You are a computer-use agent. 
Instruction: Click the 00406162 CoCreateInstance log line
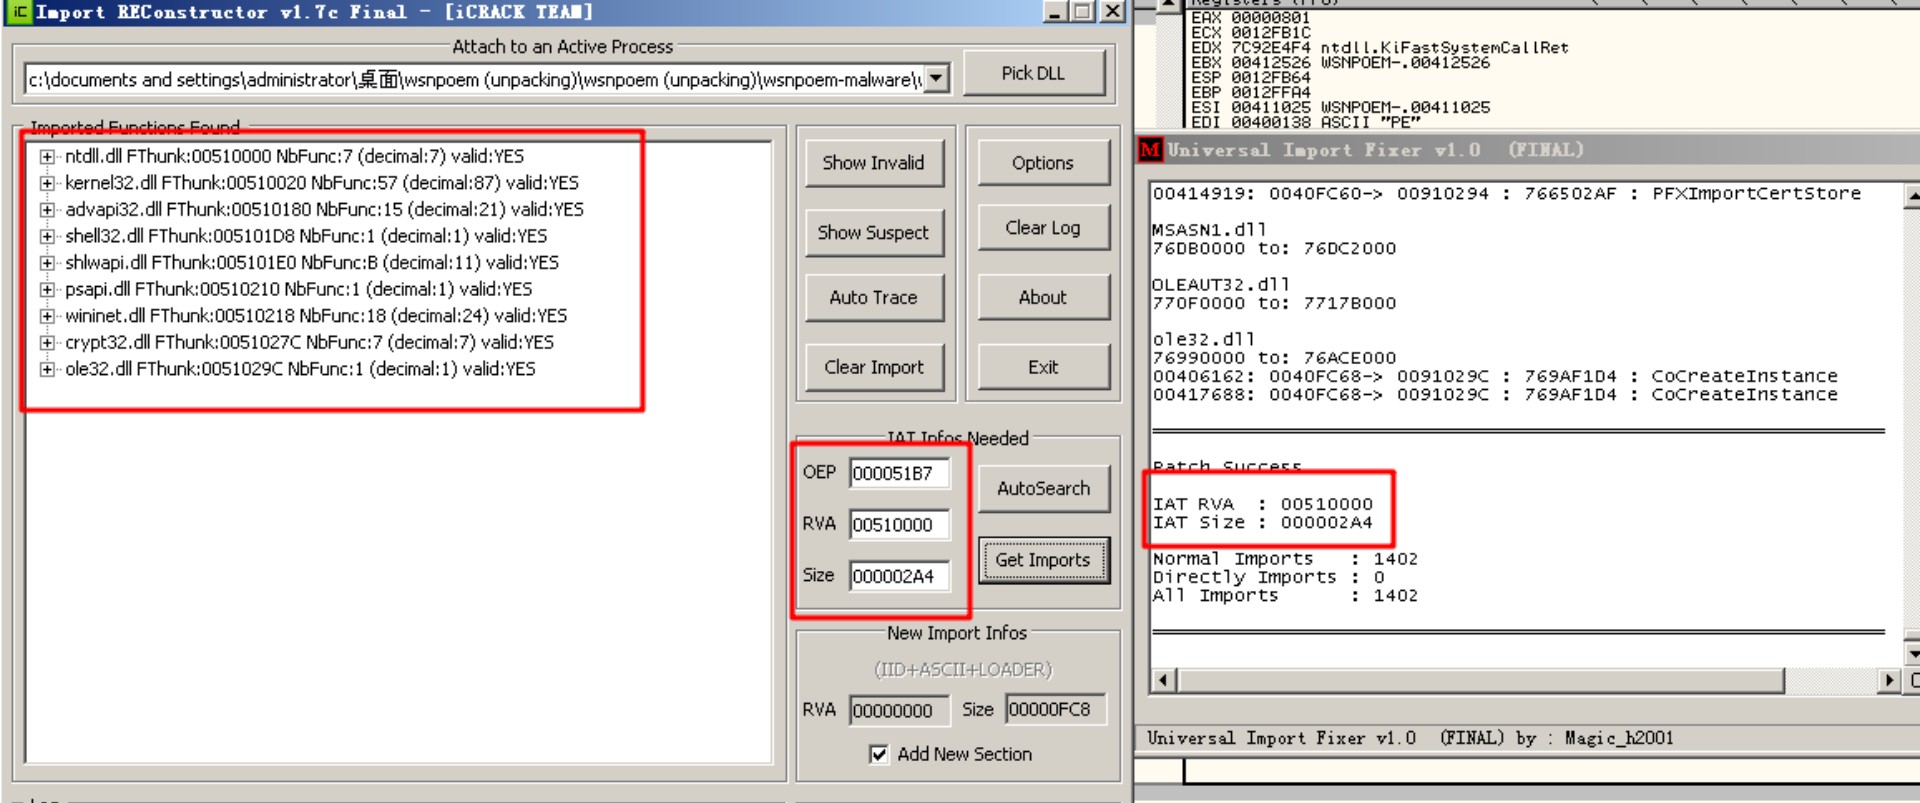[x=1495, y=376]
